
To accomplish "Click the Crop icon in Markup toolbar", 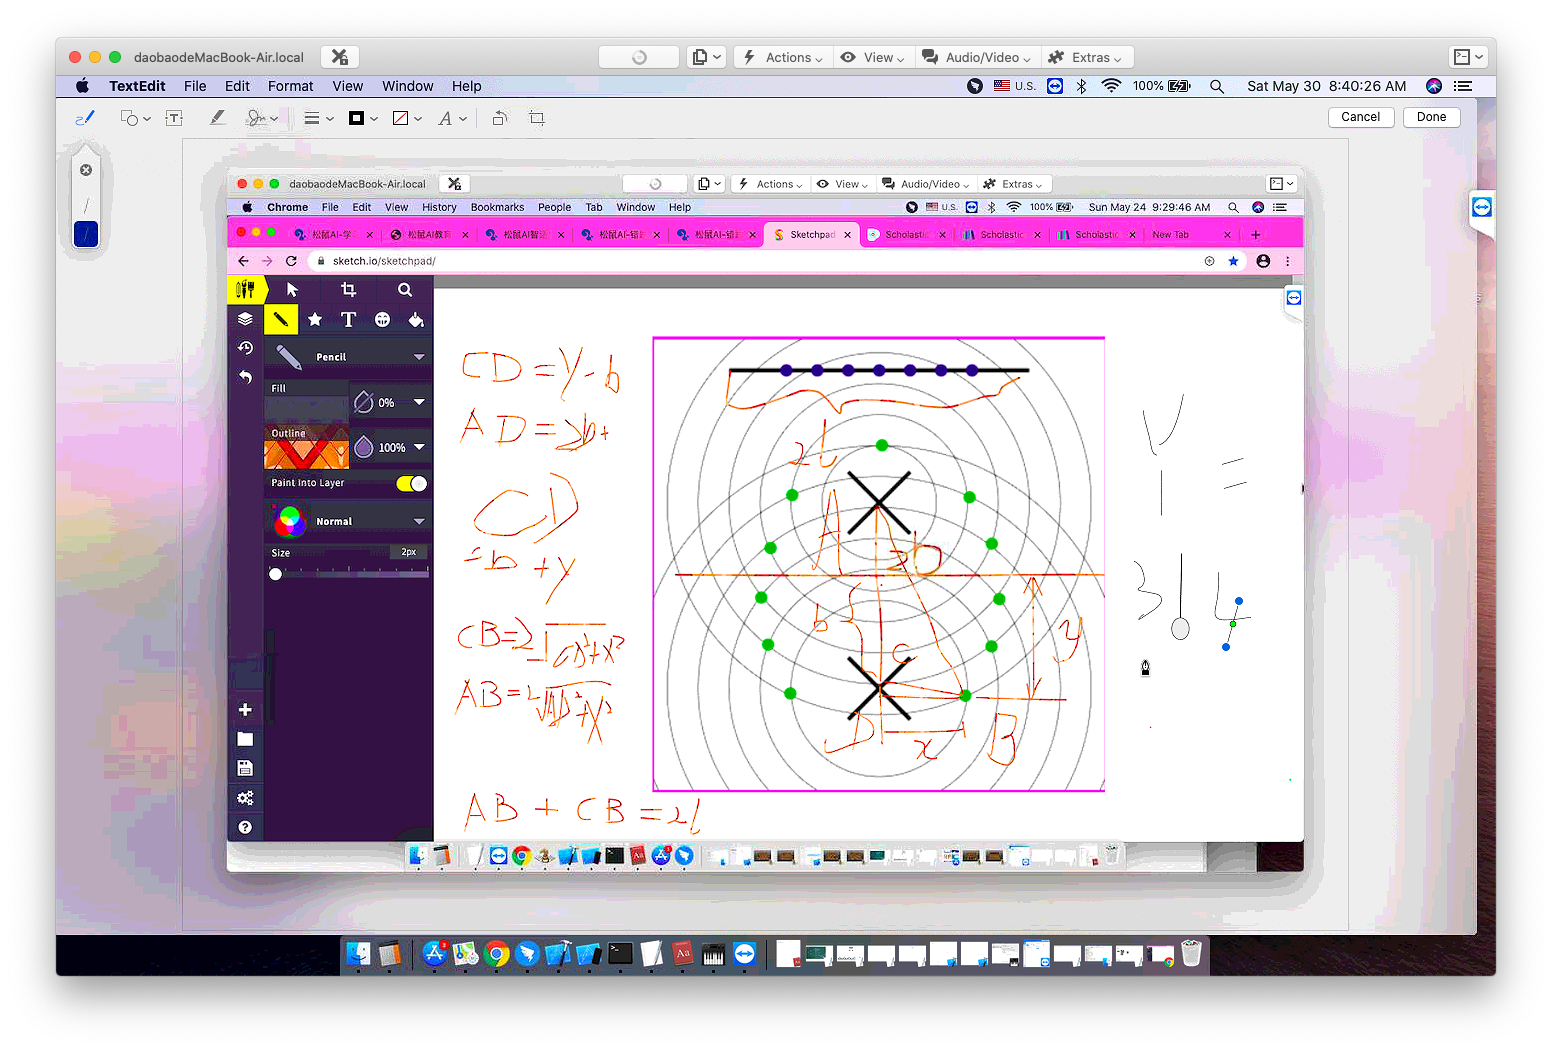I will coord(537,118).
